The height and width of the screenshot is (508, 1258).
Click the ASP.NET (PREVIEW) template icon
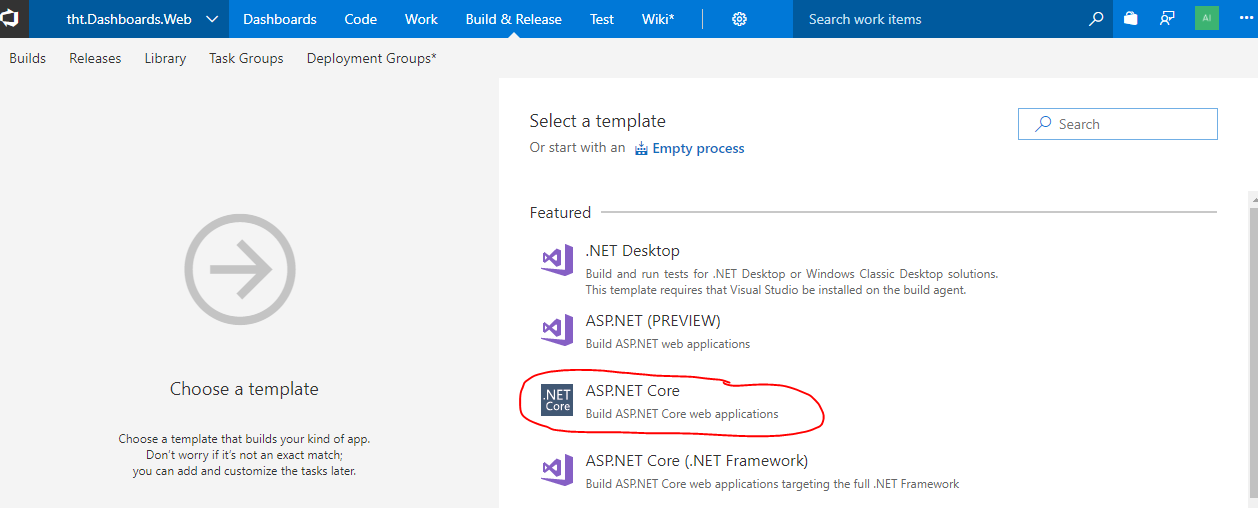[x=557, y=330]
